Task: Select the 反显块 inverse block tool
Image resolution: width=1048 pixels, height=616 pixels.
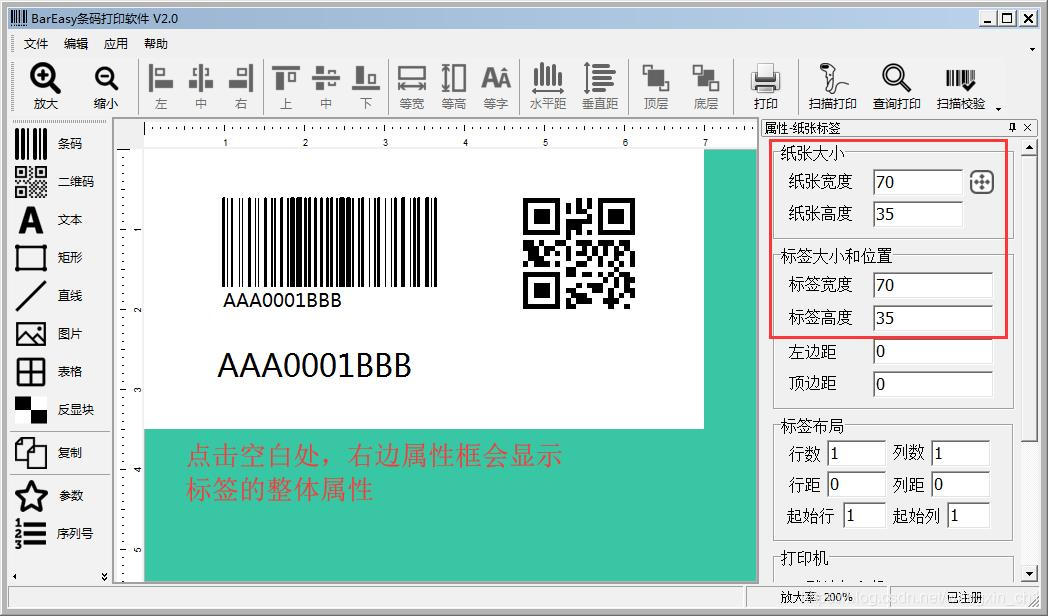Action: [x=54, y=410]
